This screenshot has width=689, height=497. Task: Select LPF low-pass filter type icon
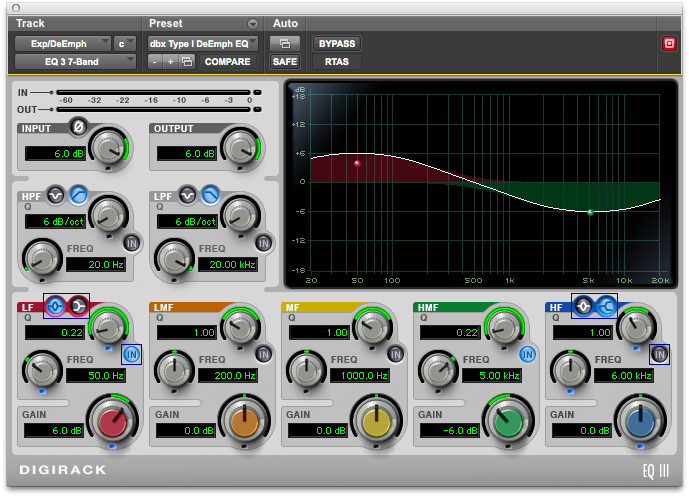tap(210, 195)
